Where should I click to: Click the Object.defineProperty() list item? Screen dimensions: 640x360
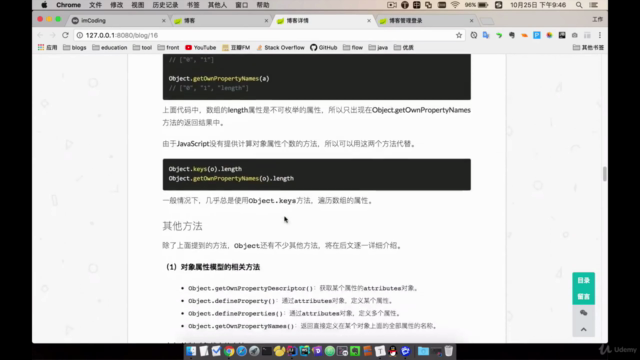click(x=291, y=301)
